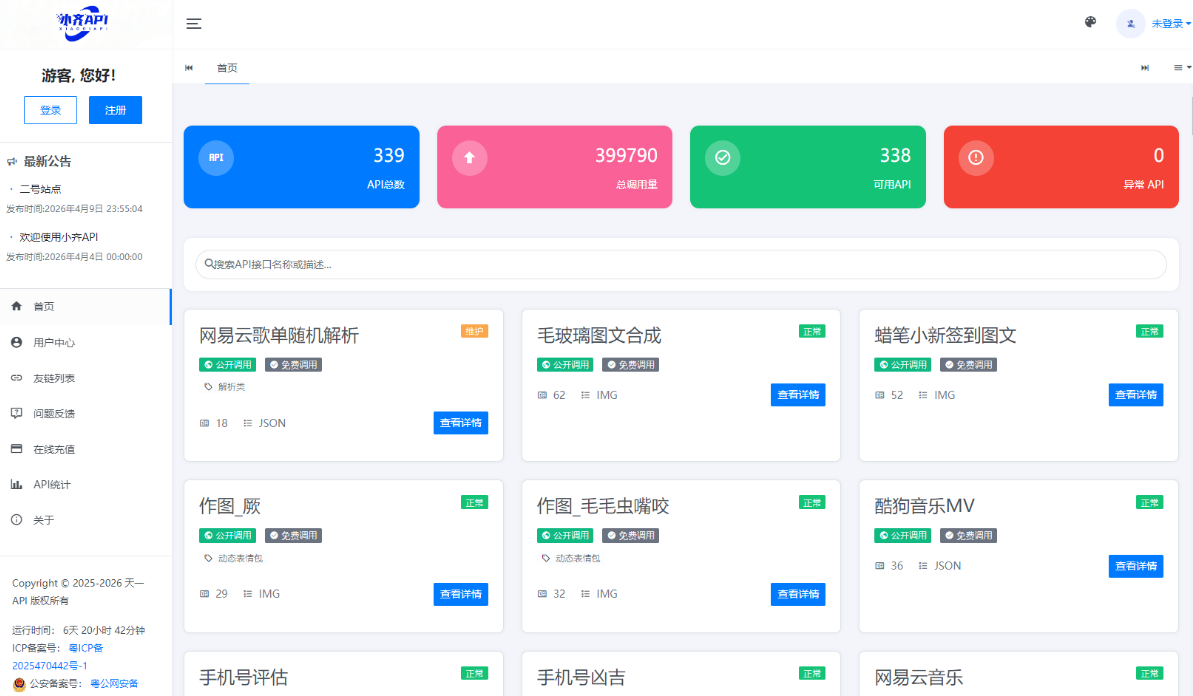Viewport: 1193px width, 696px height.
Task: View details for 蜡笔小新签到图文
Action: click(x=1136, y=395)
